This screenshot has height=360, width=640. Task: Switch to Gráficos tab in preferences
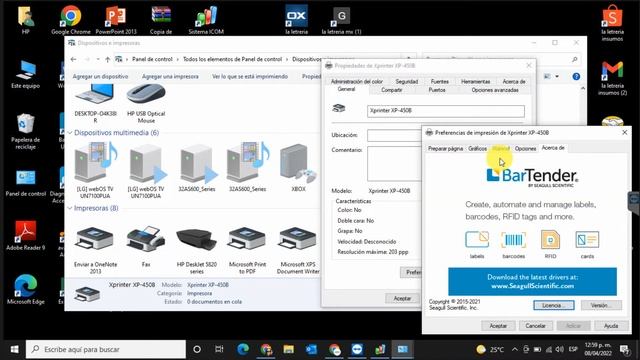[x=477, y=149]
